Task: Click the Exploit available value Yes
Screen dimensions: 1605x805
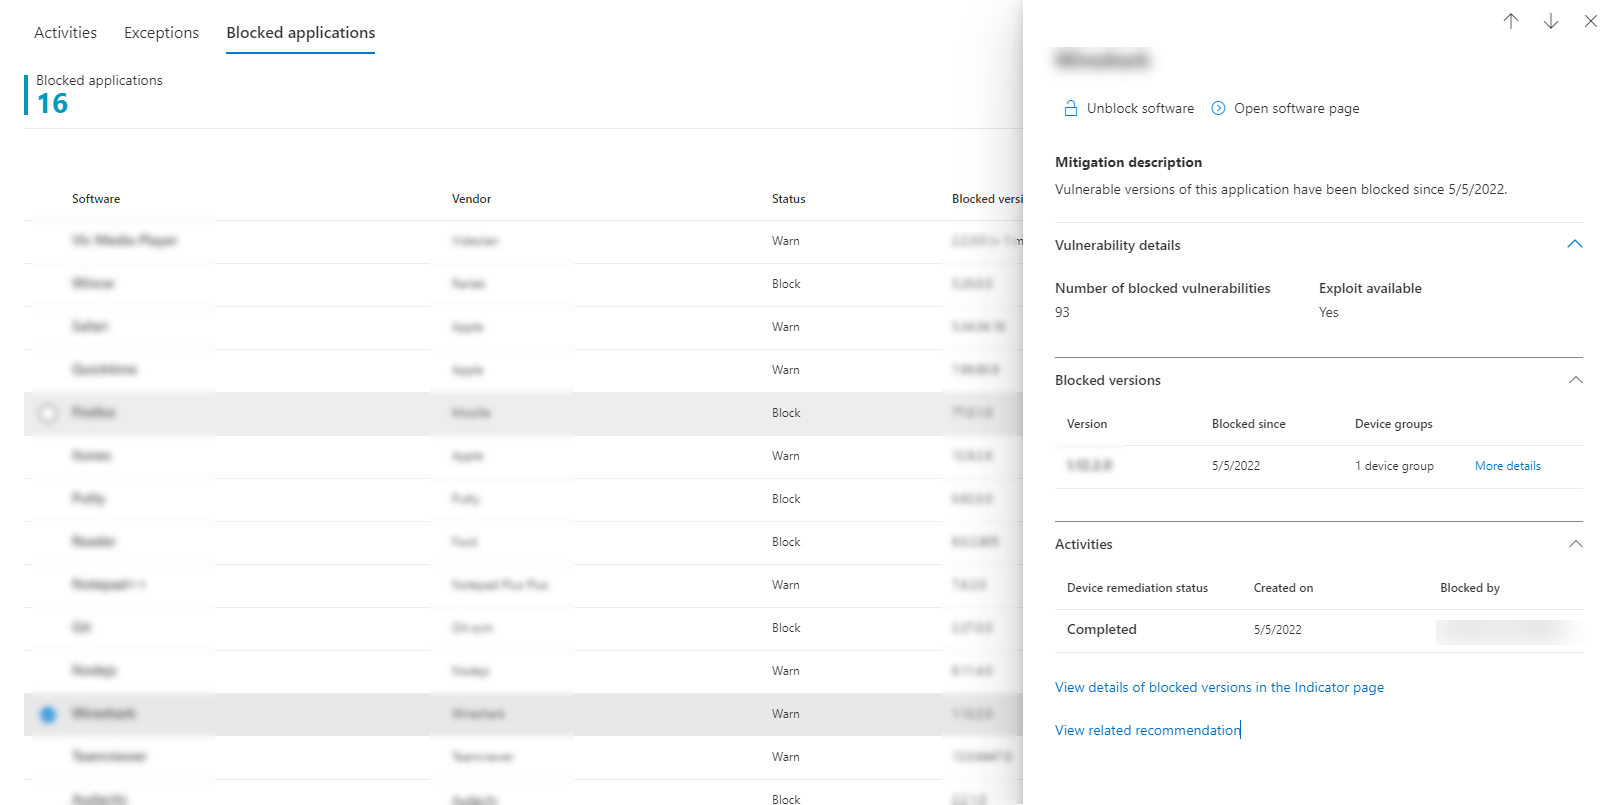Action: [x=1328, y=312]
